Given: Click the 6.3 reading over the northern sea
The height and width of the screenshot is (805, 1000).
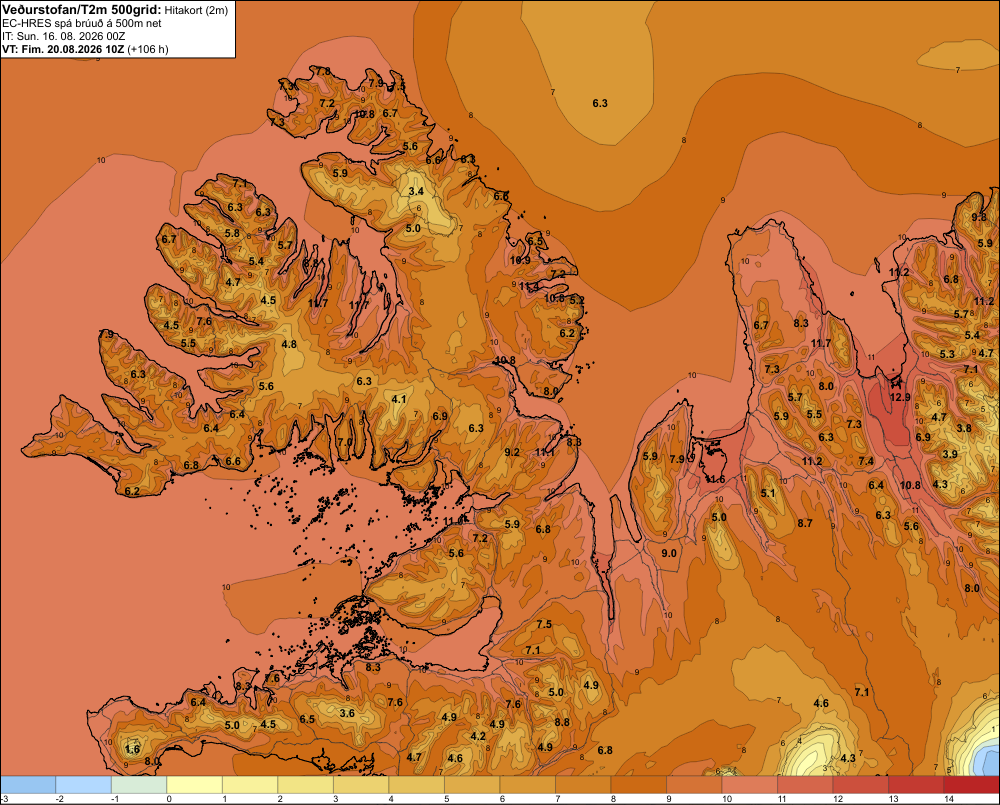Looking at the screenshot, I should [x=600, y=103].
